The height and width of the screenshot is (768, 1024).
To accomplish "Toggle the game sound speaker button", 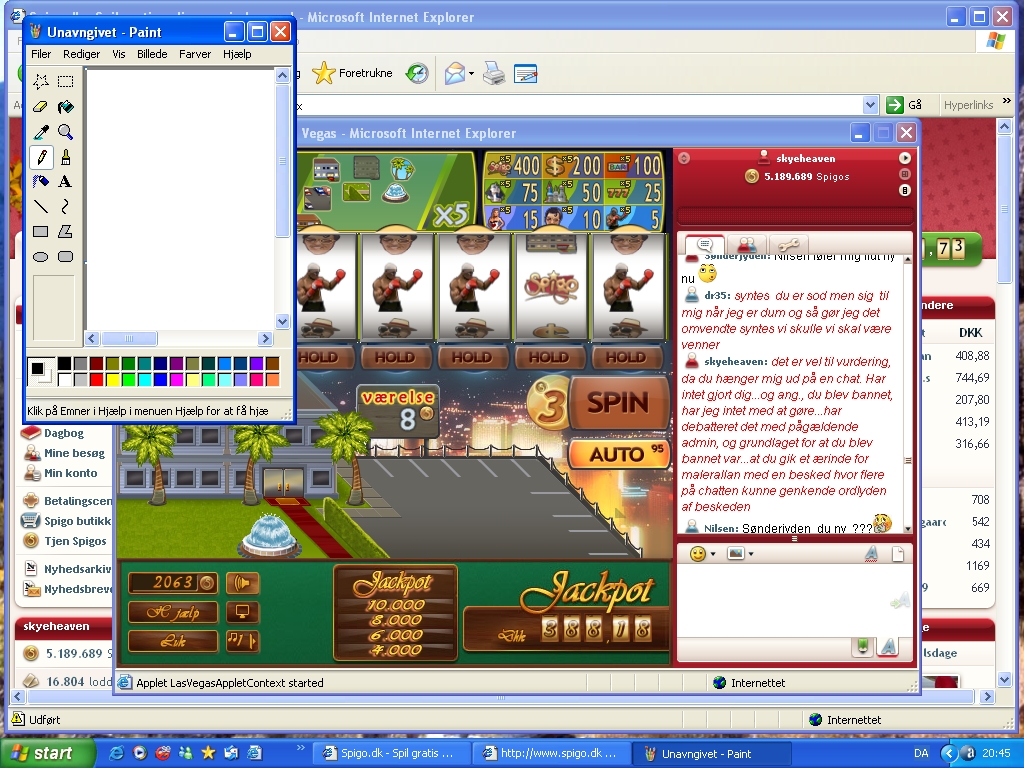I will tap(242, 583).
